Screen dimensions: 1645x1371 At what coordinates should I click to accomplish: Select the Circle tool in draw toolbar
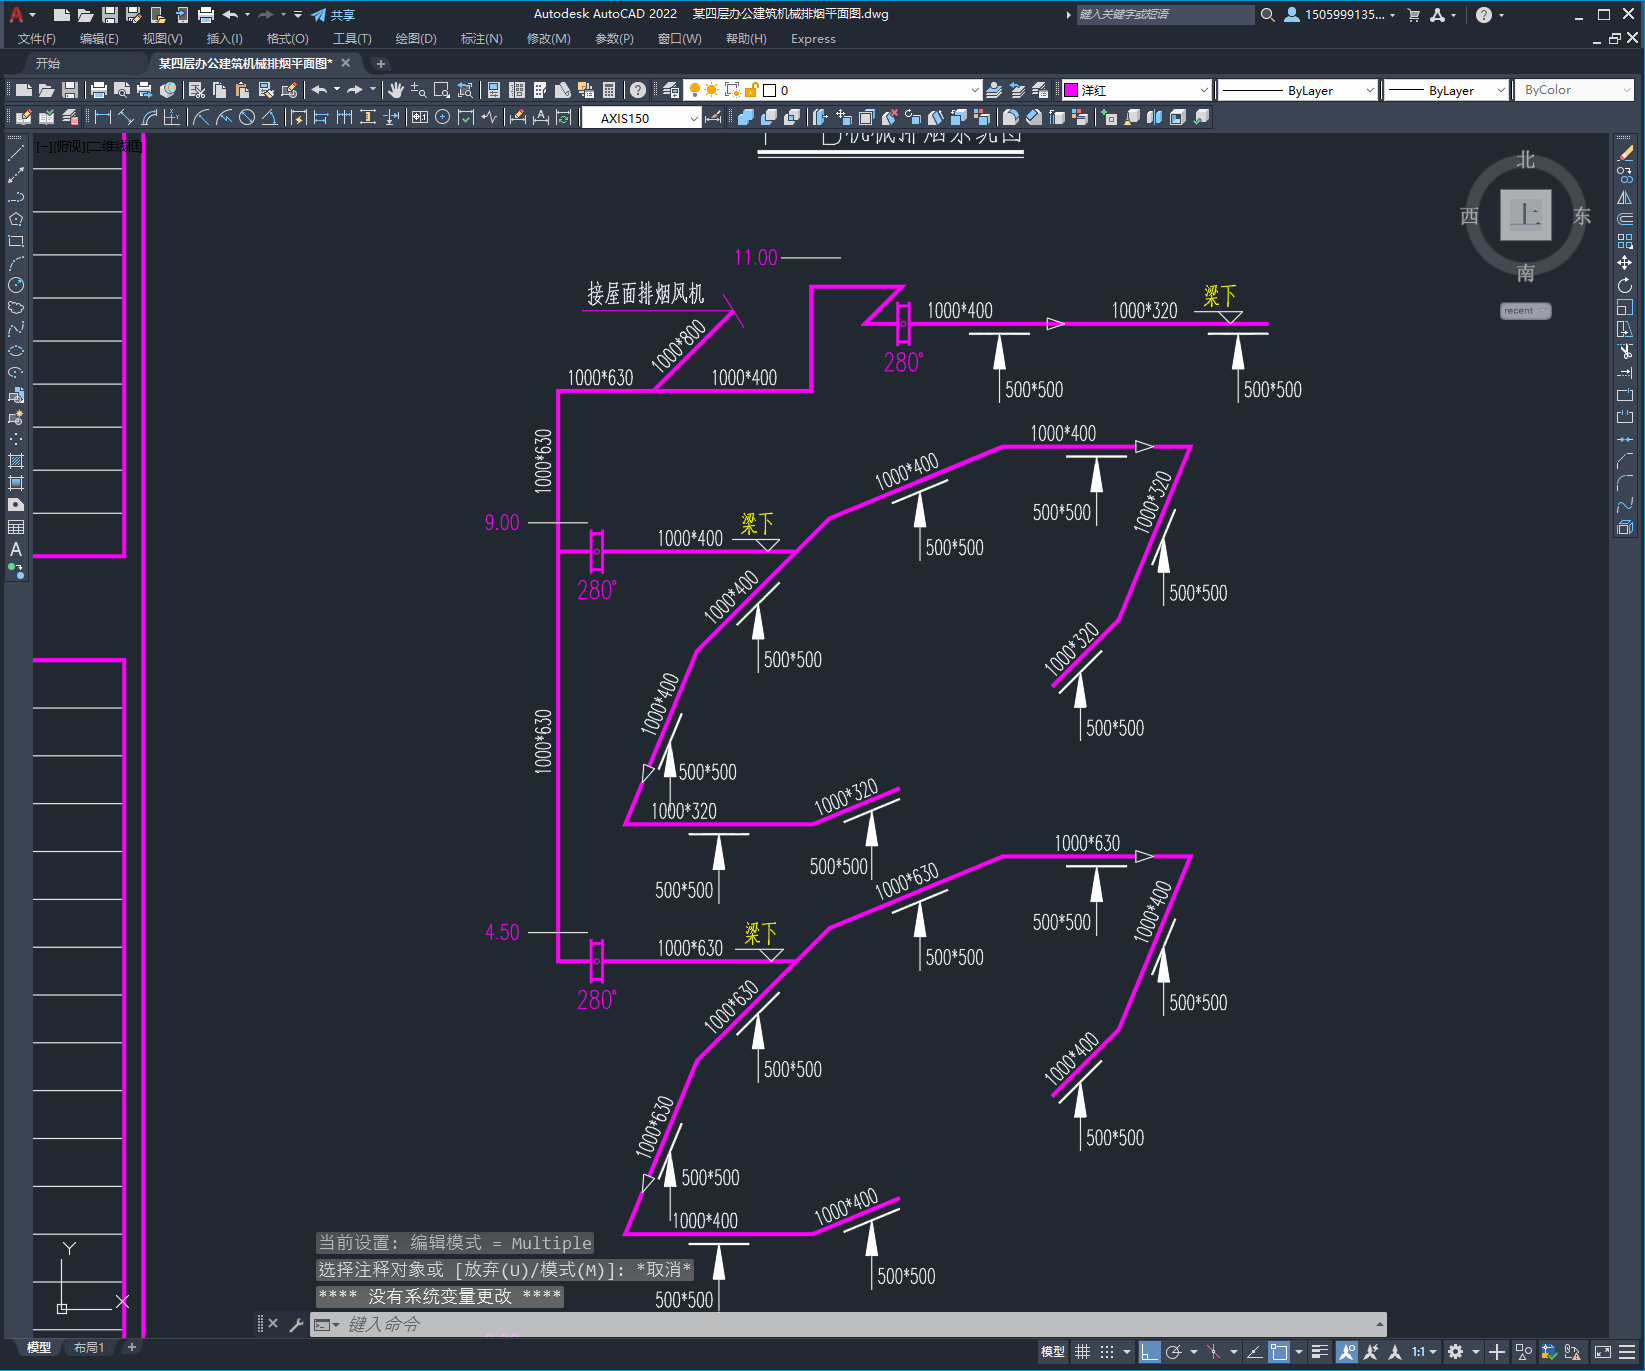coord(16,285)
